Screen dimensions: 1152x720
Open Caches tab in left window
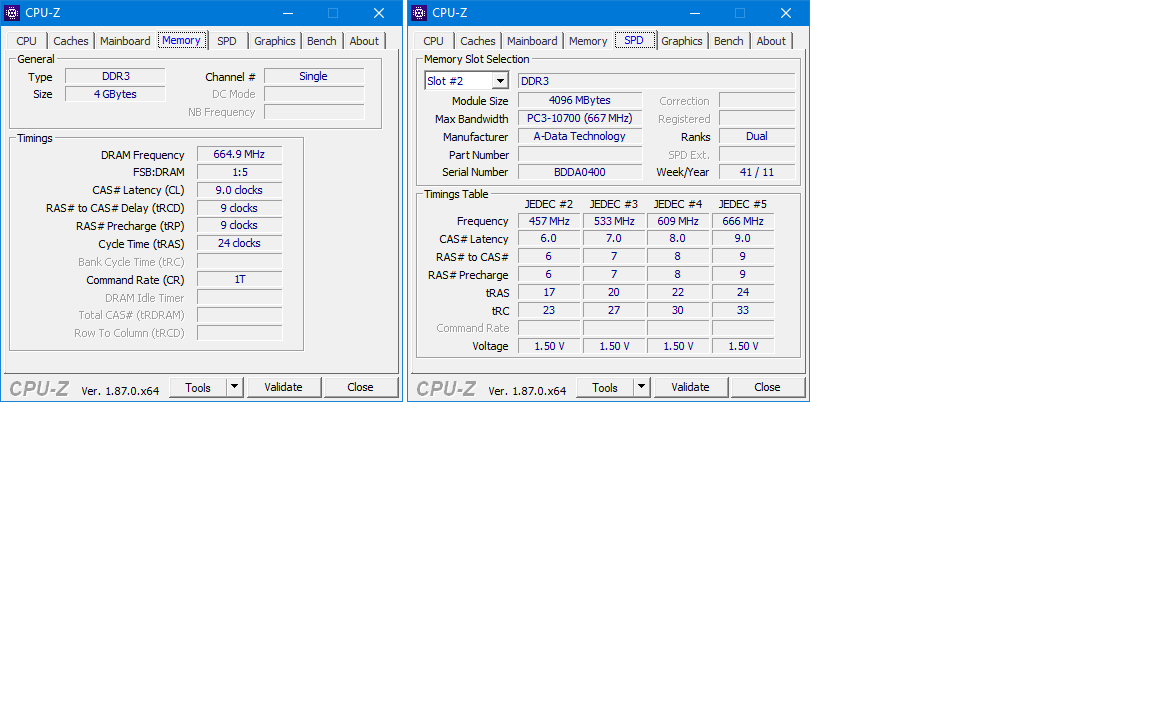(71, 41)
